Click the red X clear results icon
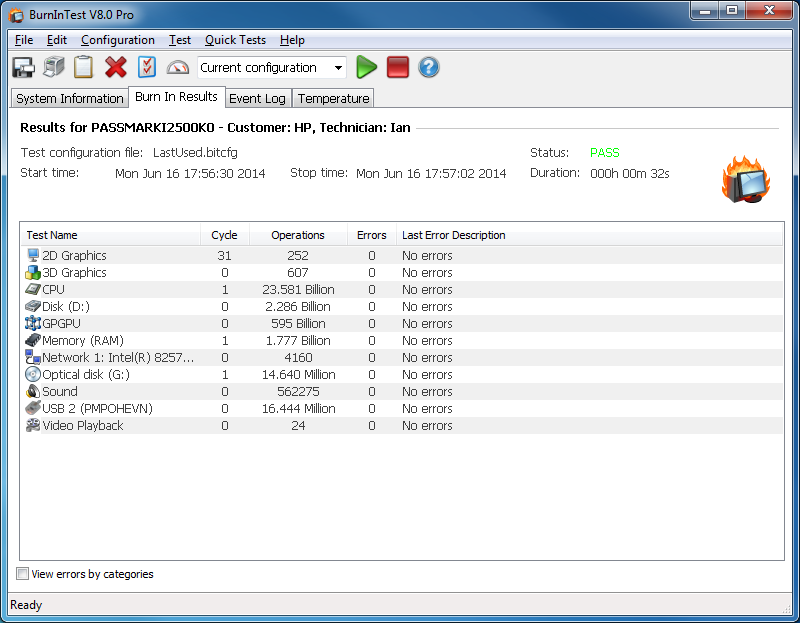Image resolution: width=800 pixels, height=623 pixels. [x=116, y=67]
